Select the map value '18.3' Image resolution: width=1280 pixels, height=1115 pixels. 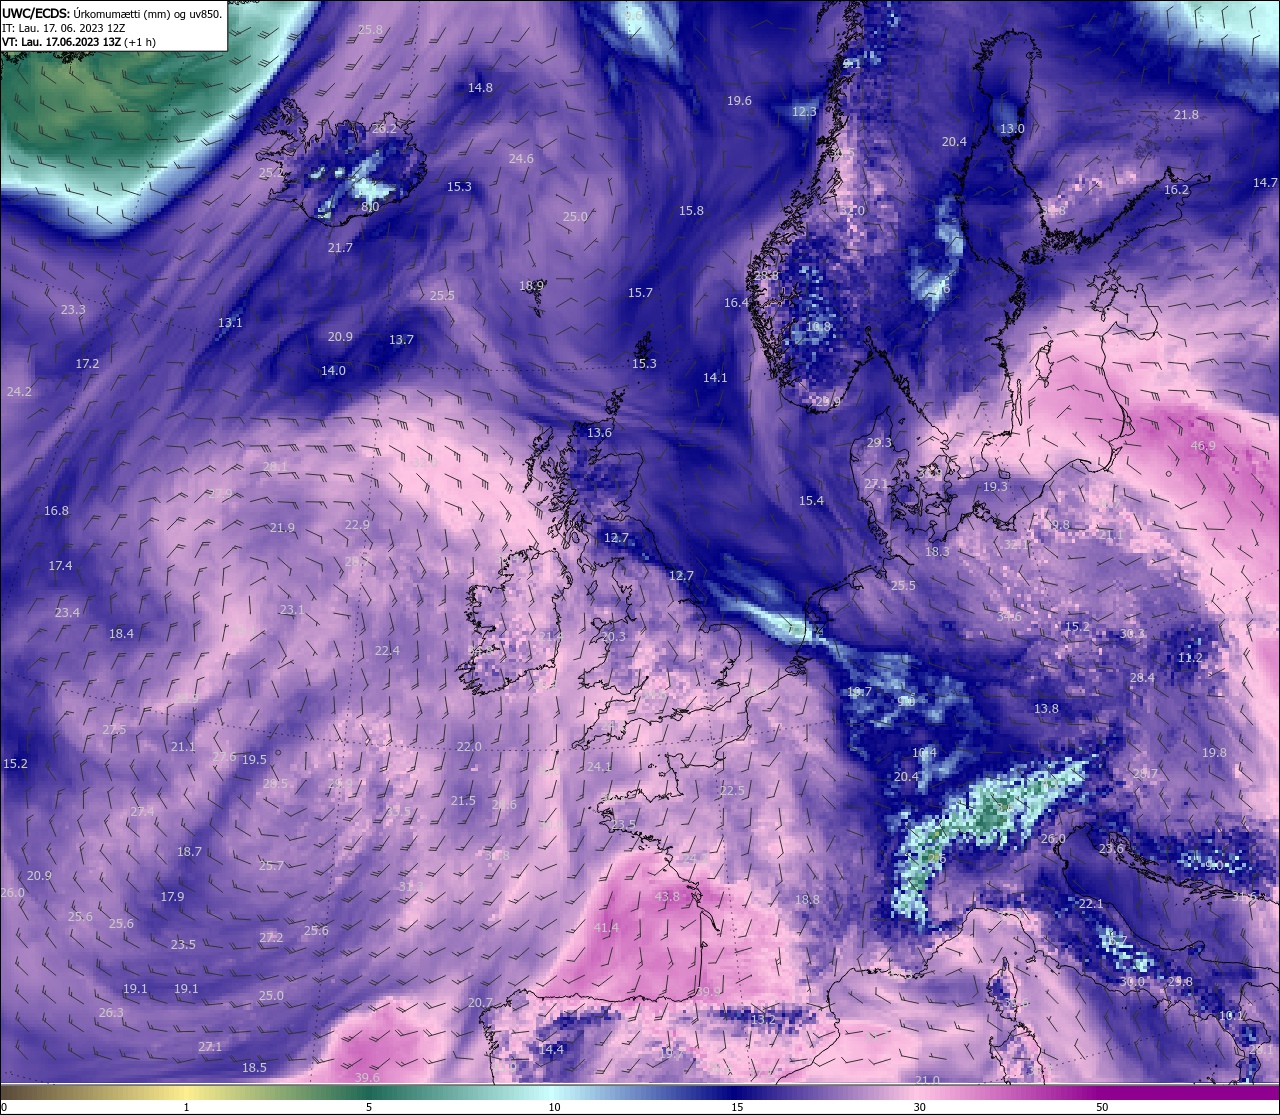[x=937, y=552]
